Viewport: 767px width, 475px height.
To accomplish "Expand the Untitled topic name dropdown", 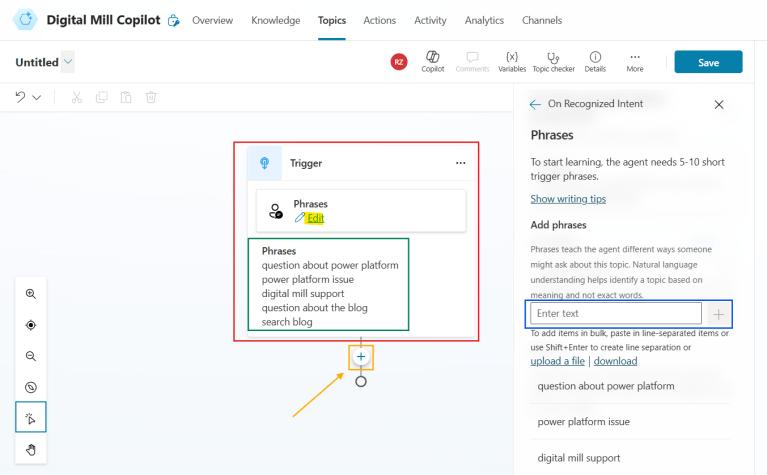I will [x=68, y=62].
